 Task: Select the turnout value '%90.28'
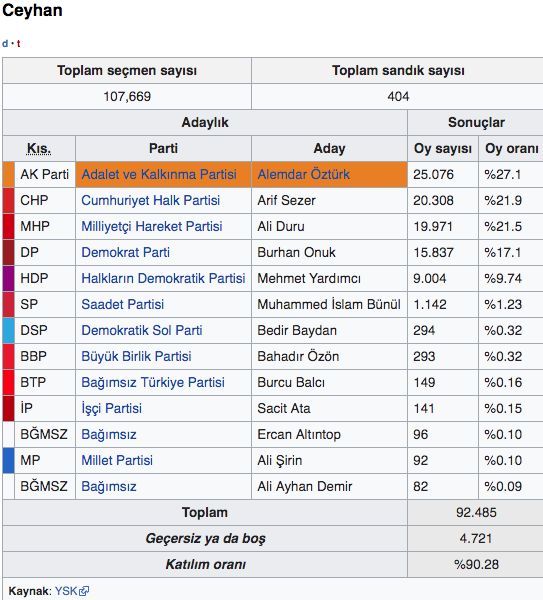[476, 564]
